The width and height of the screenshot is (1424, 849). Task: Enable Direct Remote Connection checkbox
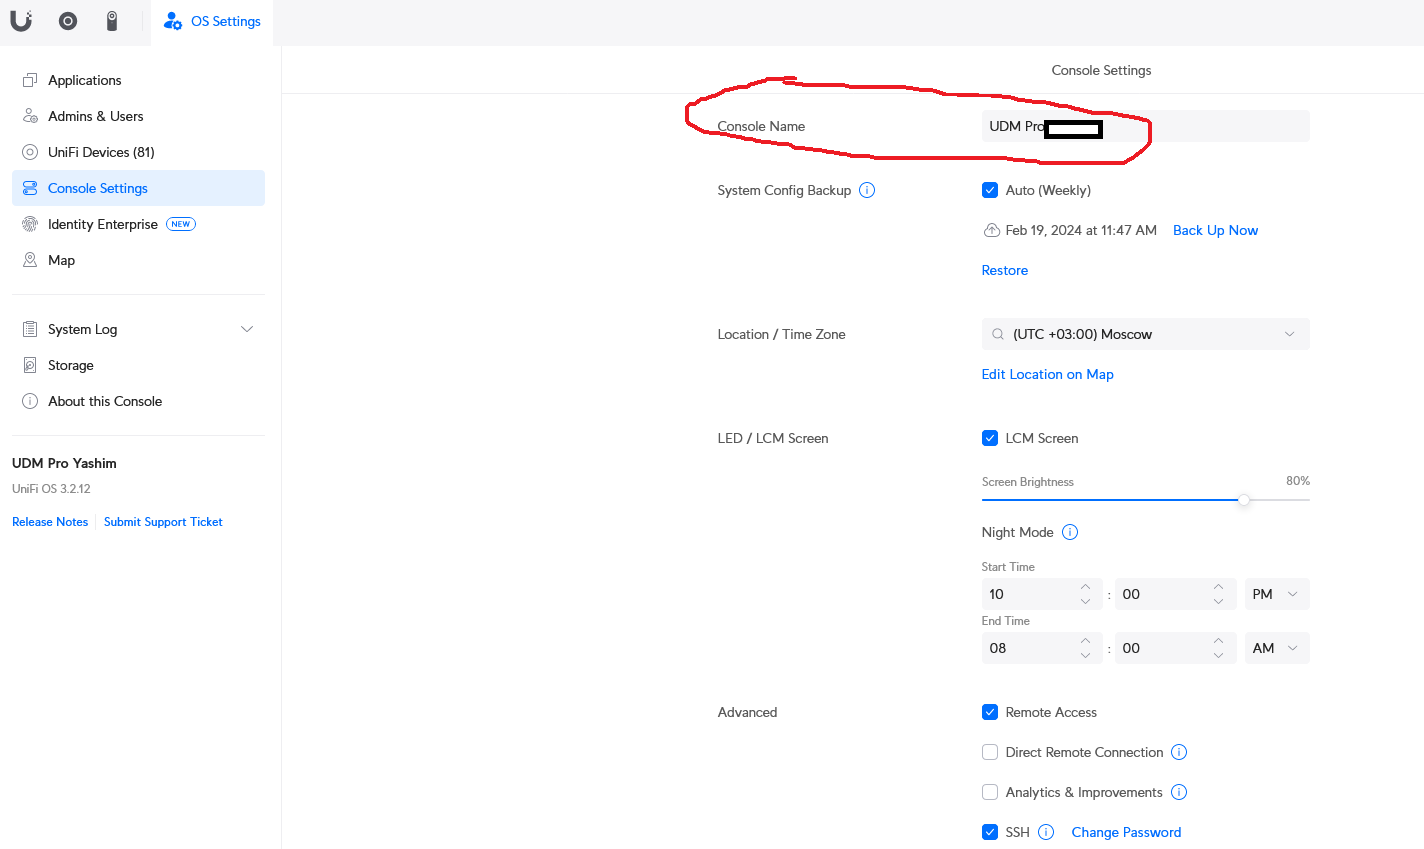(x=990, y=752)
